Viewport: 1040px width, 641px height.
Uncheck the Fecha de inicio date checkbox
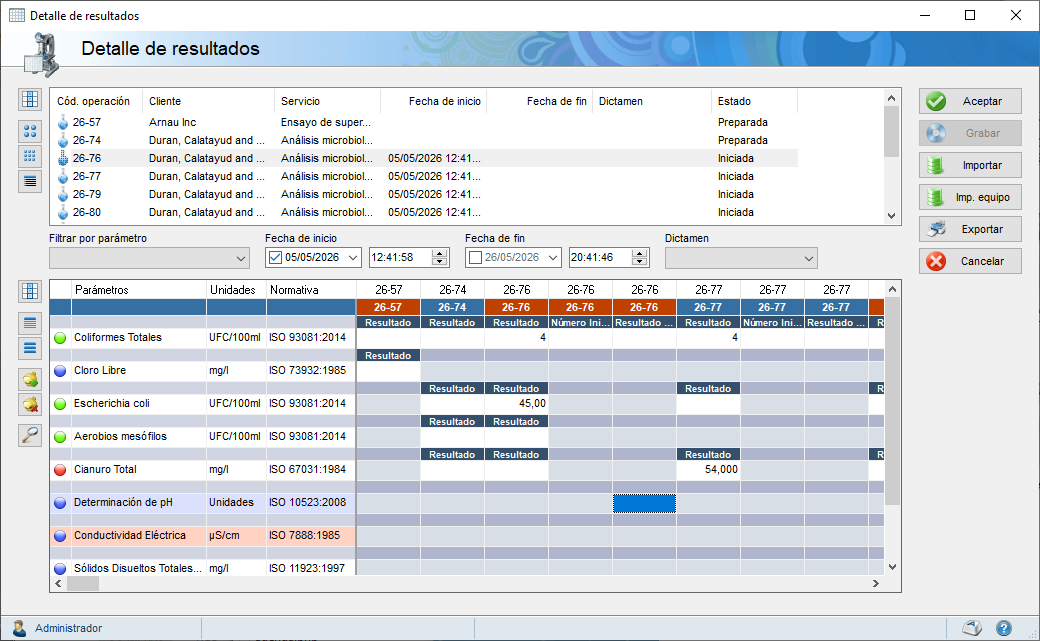coord(275,257)
